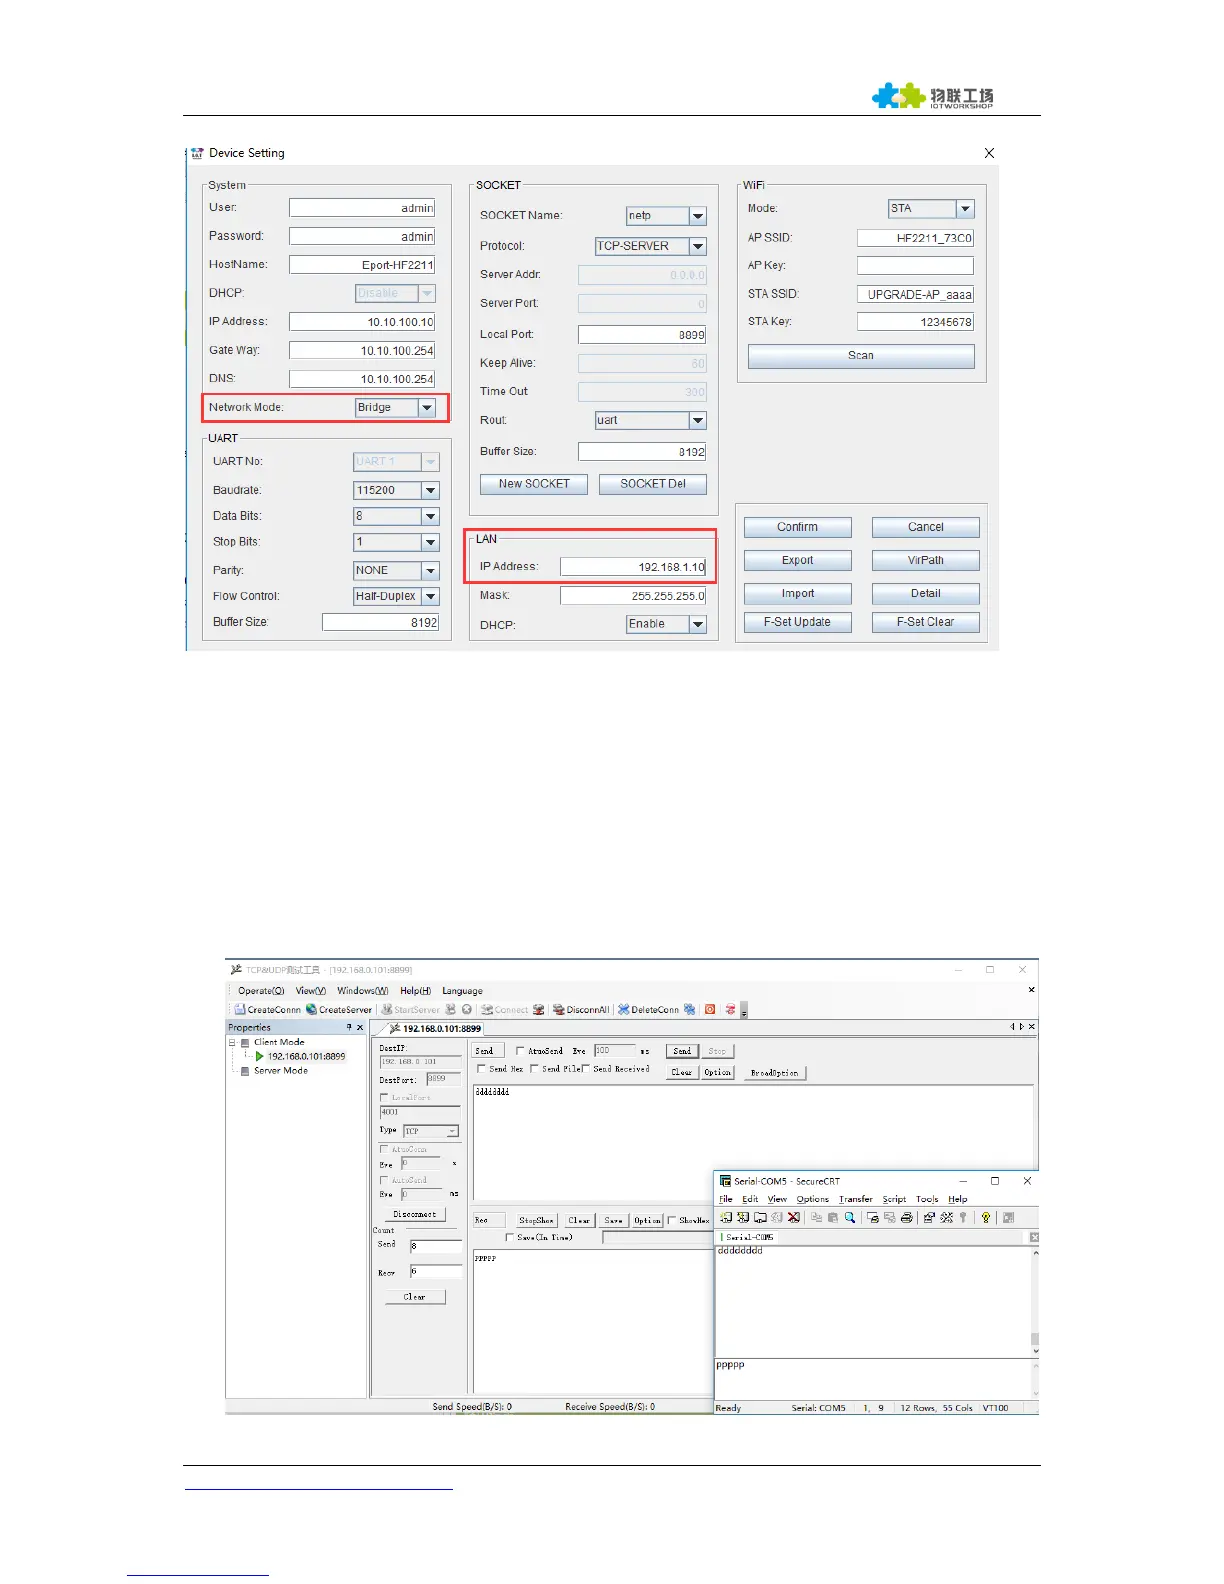Click SecureCRT Connect in Tab icon
This screenshot has width=1224, height=1584.
pos(760,1217)
